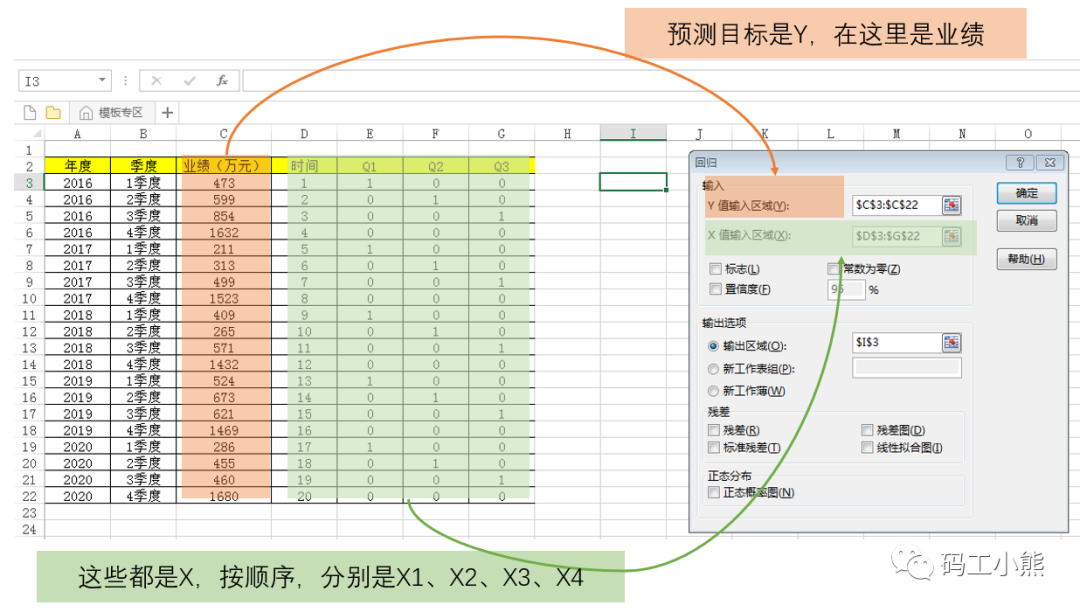The height and width of the screenshot is (612, 1080).
Task: Enable the 常数为零 checkbox
Action: coord(835,268)
